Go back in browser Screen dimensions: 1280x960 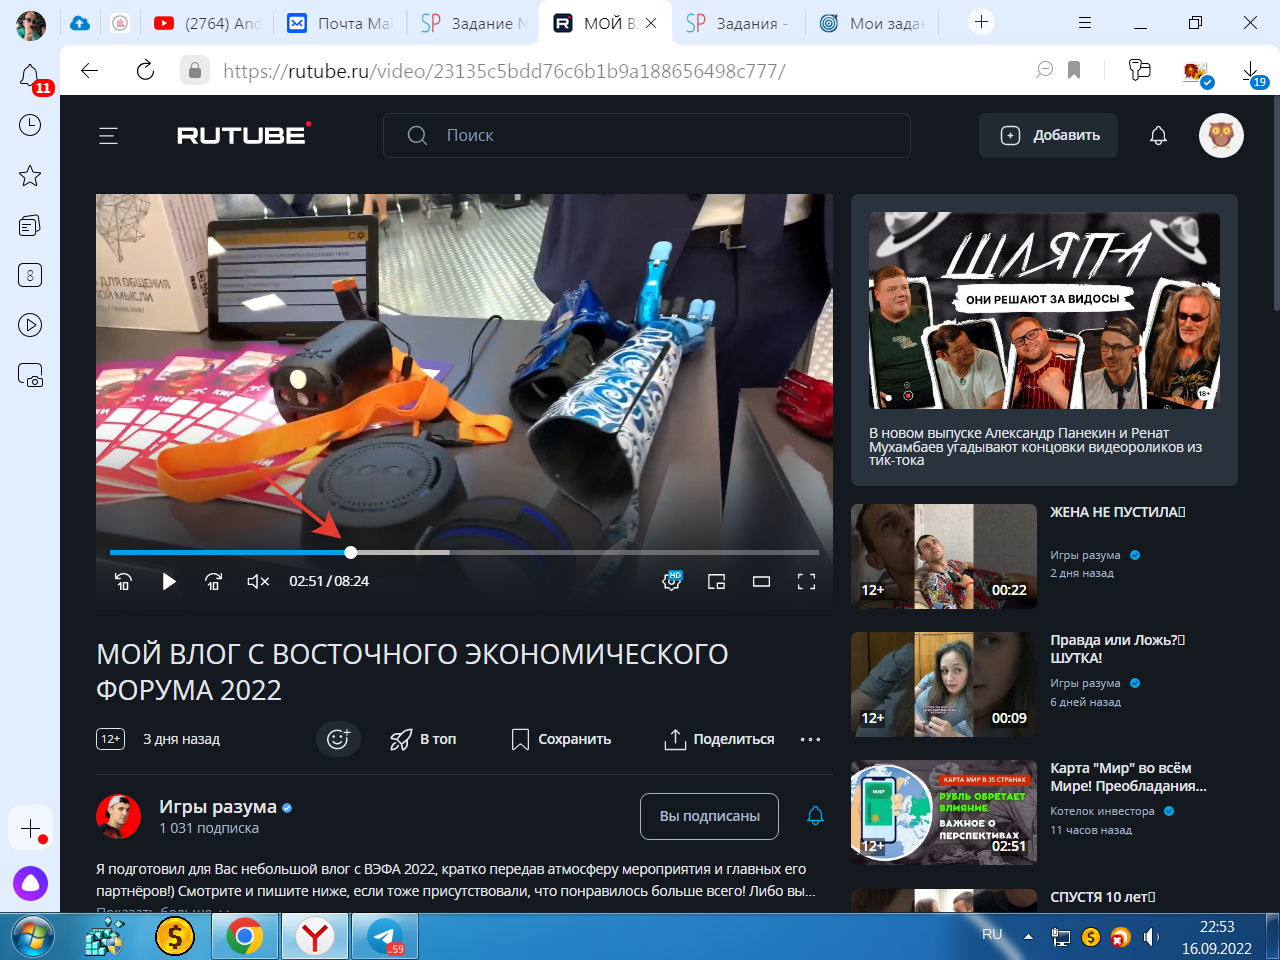click(x=90, y=70)
